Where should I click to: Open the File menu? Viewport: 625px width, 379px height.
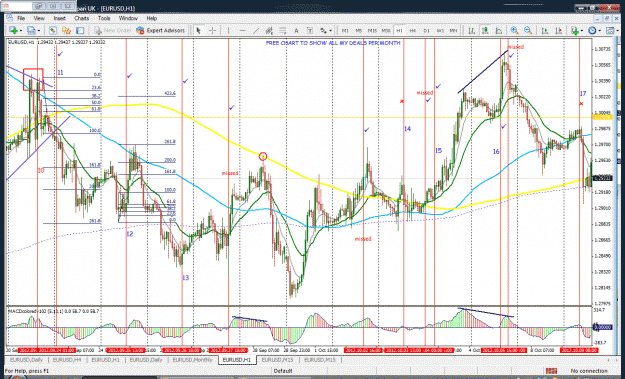[x=21, y=18]
